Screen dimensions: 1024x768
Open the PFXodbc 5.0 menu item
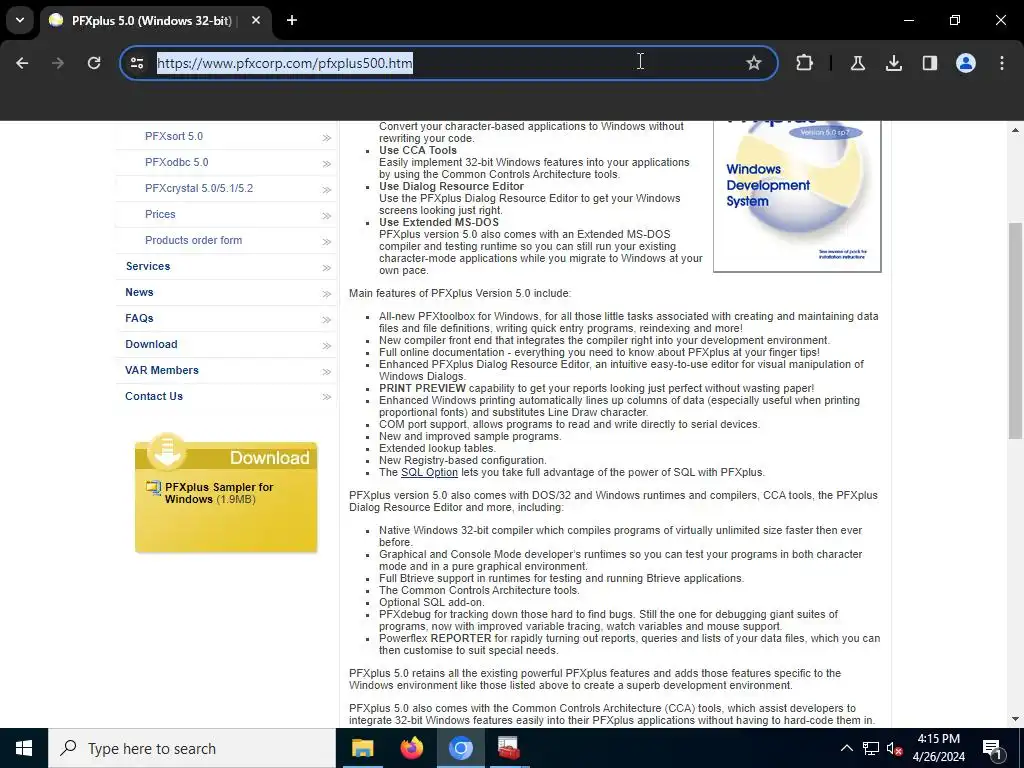(x=176, y=162)
